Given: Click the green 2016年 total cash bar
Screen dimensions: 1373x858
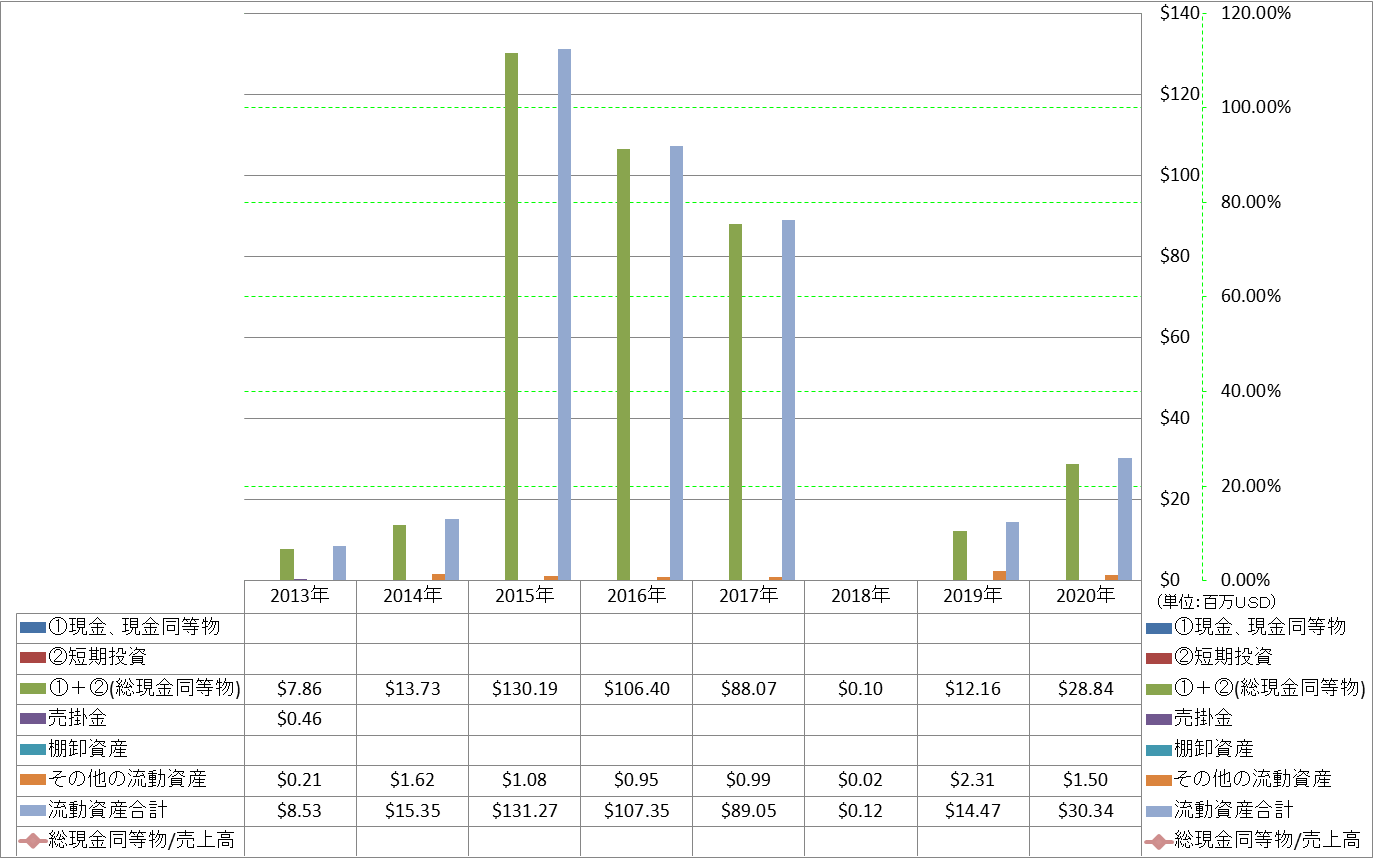Looking at the screenshot, I should coord(624,364).
